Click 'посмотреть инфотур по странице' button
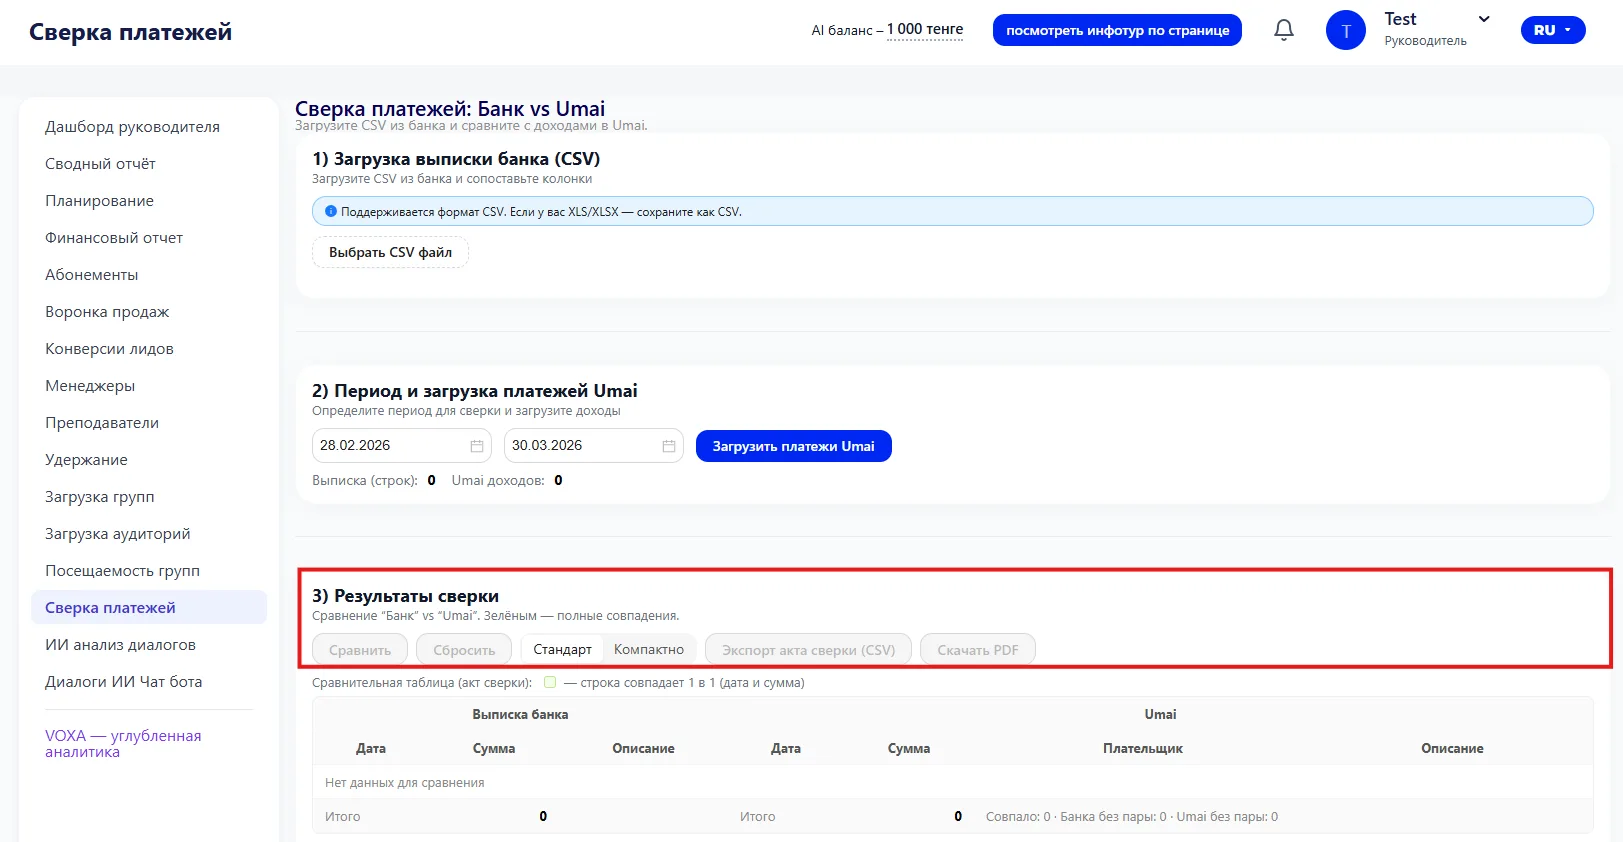Screen dimensions: 1623x842 click(x=1117, y=30)
